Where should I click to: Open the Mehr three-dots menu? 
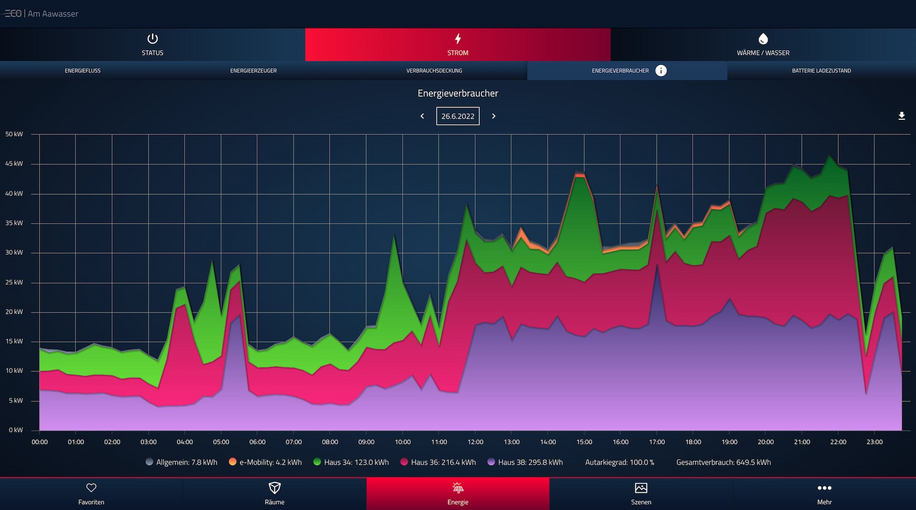824,488
